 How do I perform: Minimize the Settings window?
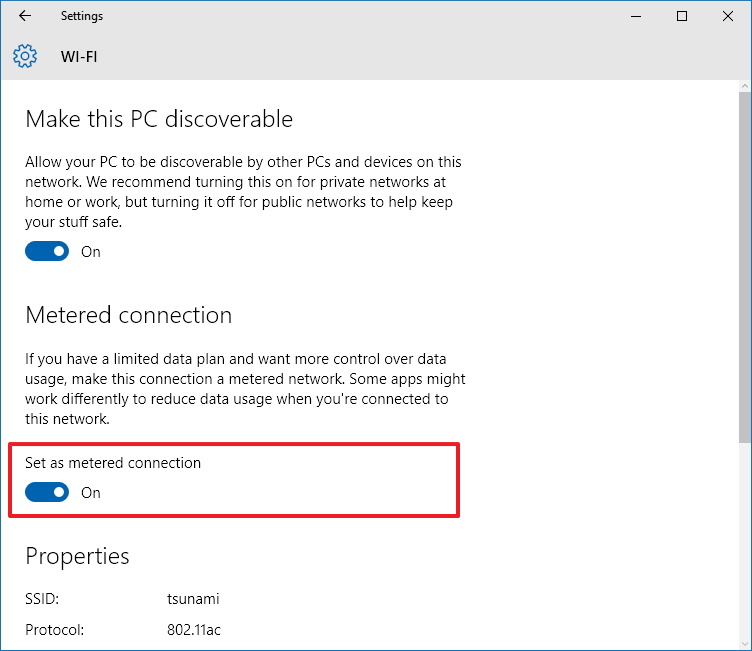(x=636, y=16)
